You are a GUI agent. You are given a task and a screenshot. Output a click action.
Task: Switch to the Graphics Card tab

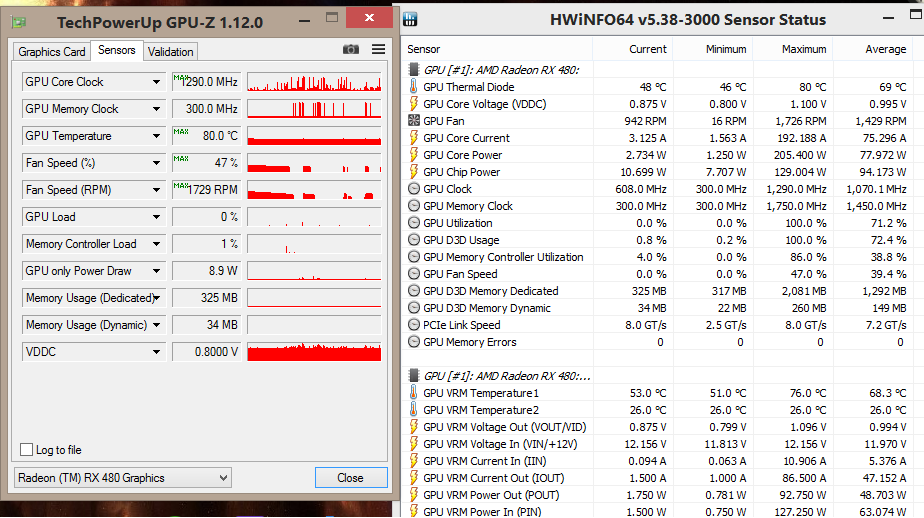tap(52, 52)
